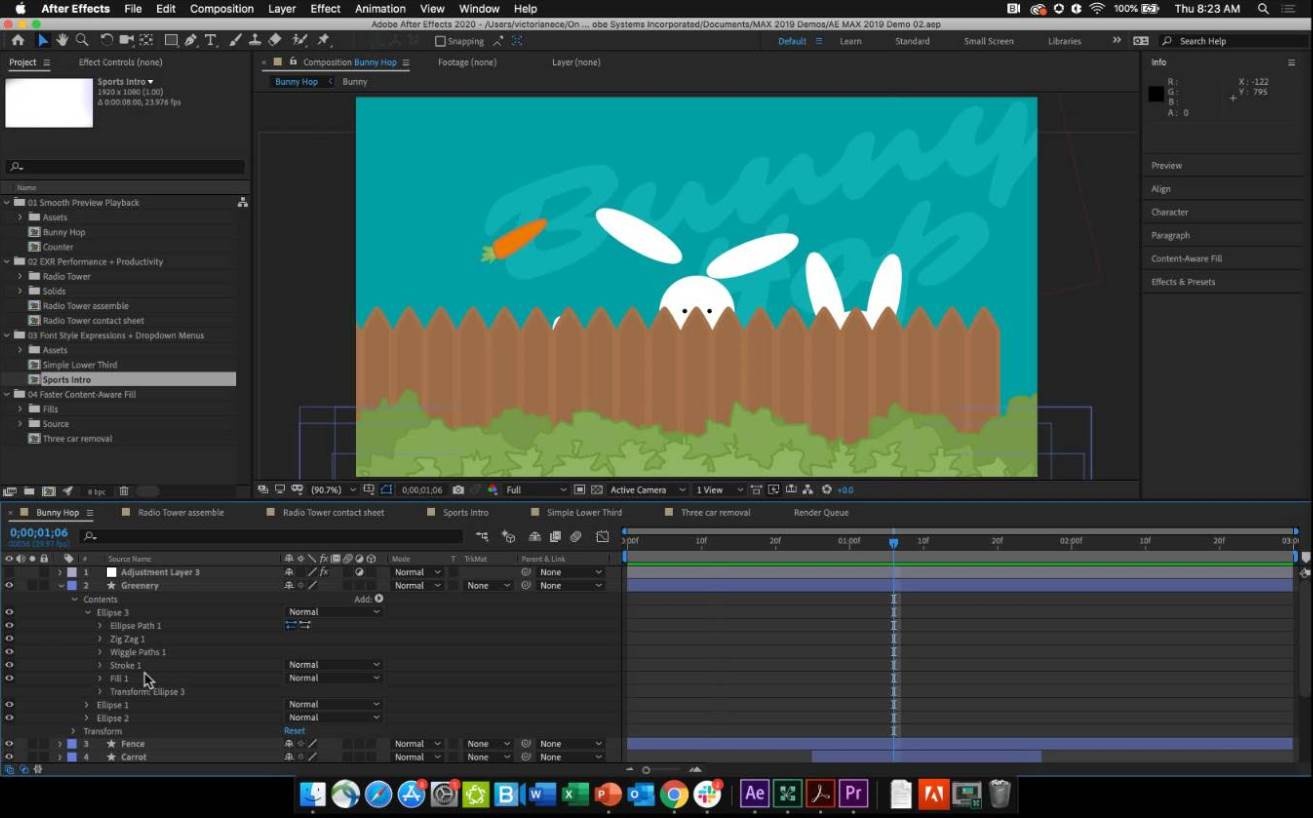Hide the Fence layer with eye icon
1313x818 pixels.
9,744
